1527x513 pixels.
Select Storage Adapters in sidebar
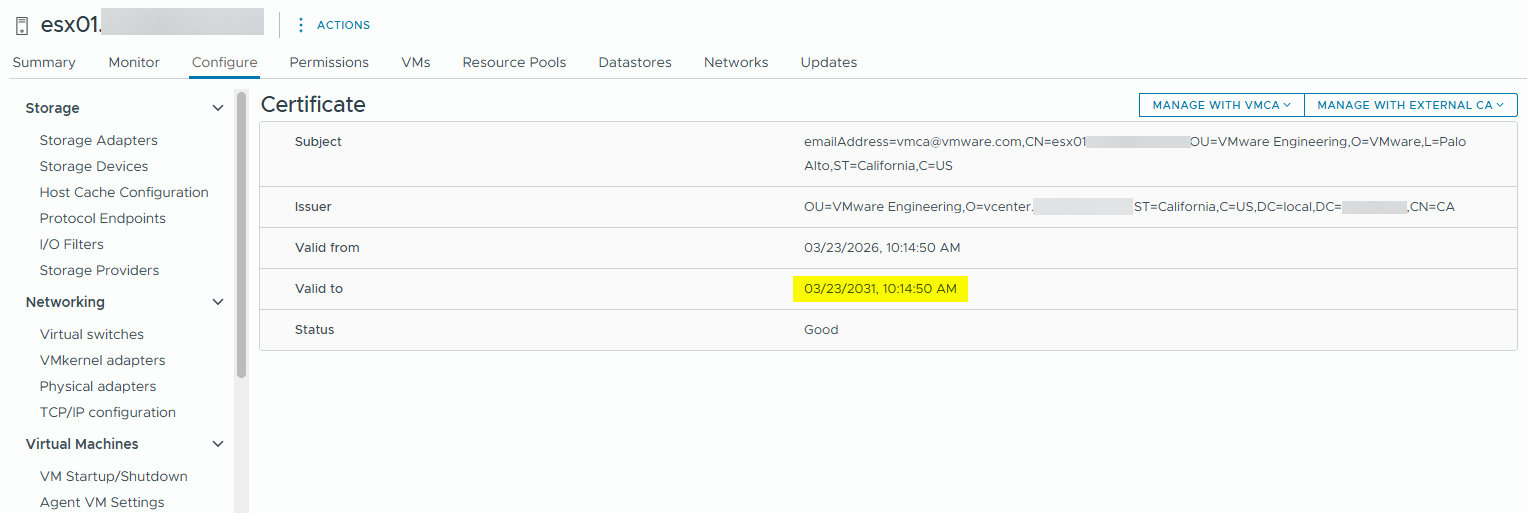(98, 140)
